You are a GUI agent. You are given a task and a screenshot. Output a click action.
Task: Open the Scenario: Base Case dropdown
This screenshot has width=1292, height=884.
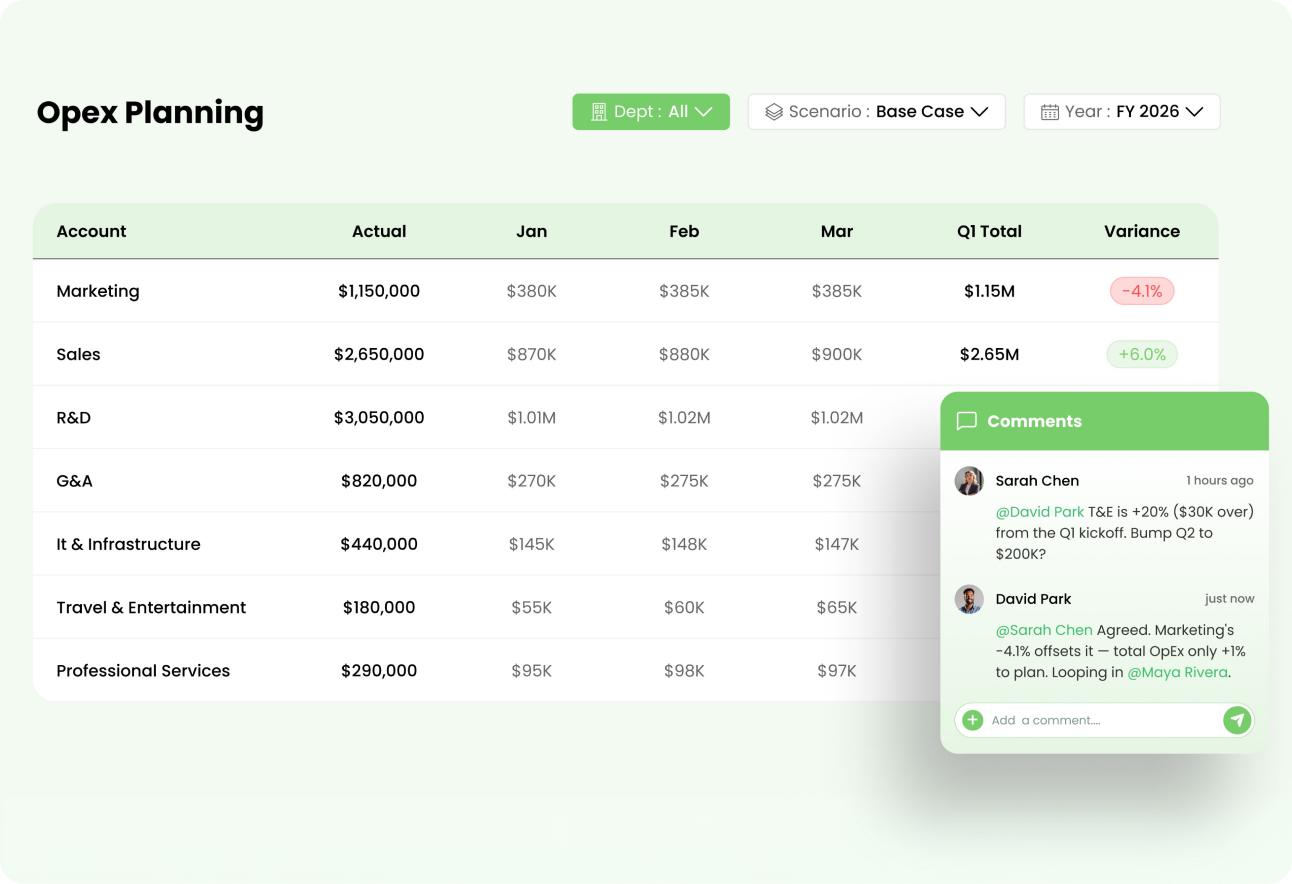876,112
